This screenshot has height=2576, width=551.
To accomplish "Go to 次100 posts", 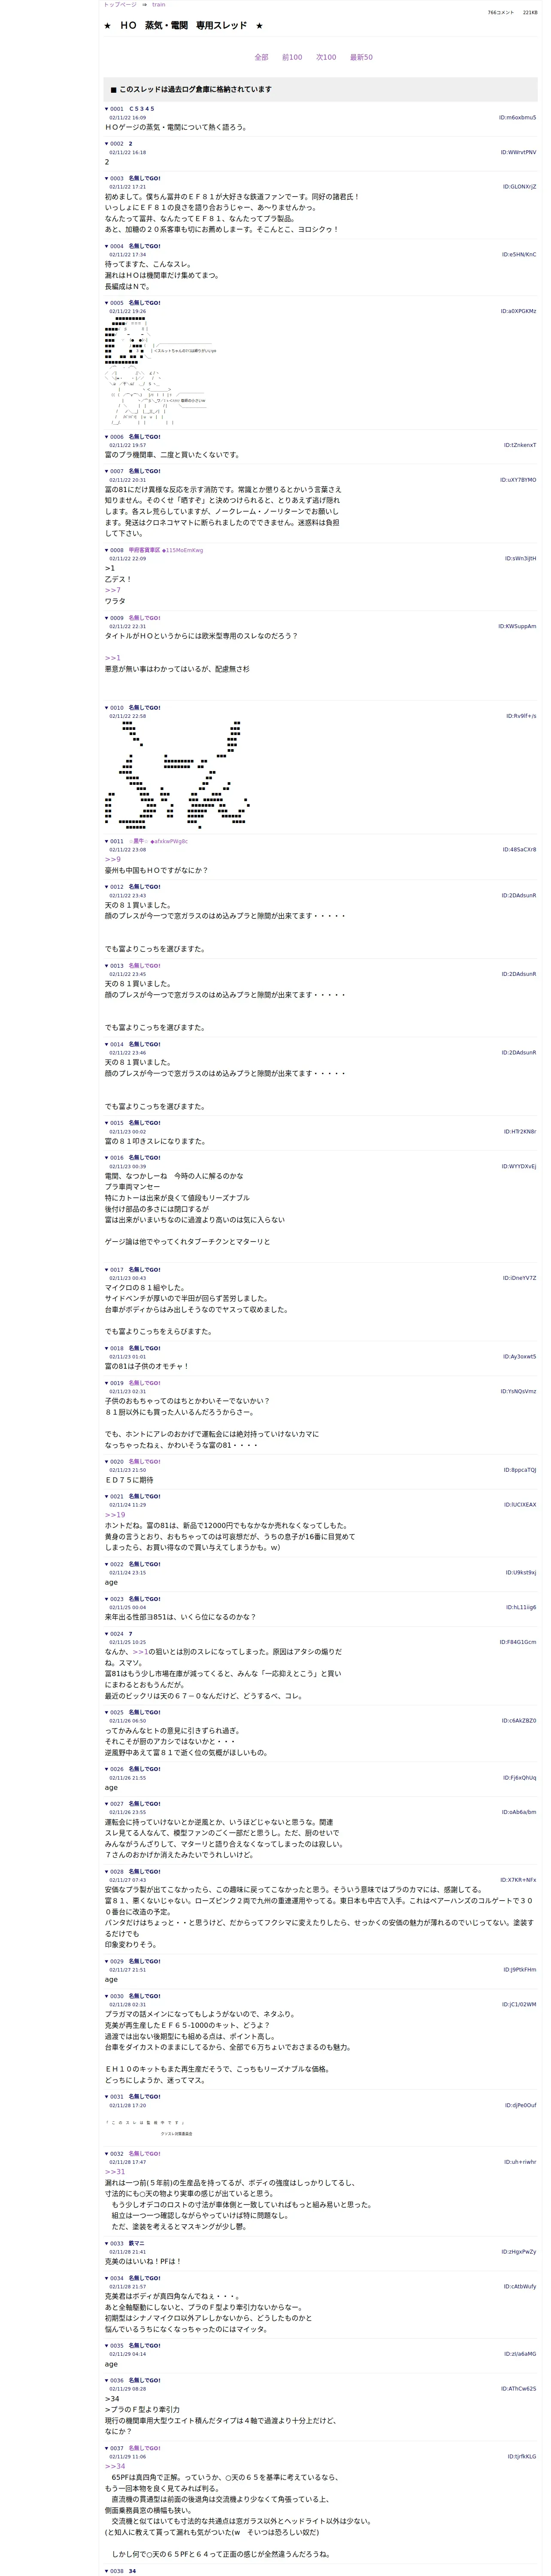I will click(326, 57).
